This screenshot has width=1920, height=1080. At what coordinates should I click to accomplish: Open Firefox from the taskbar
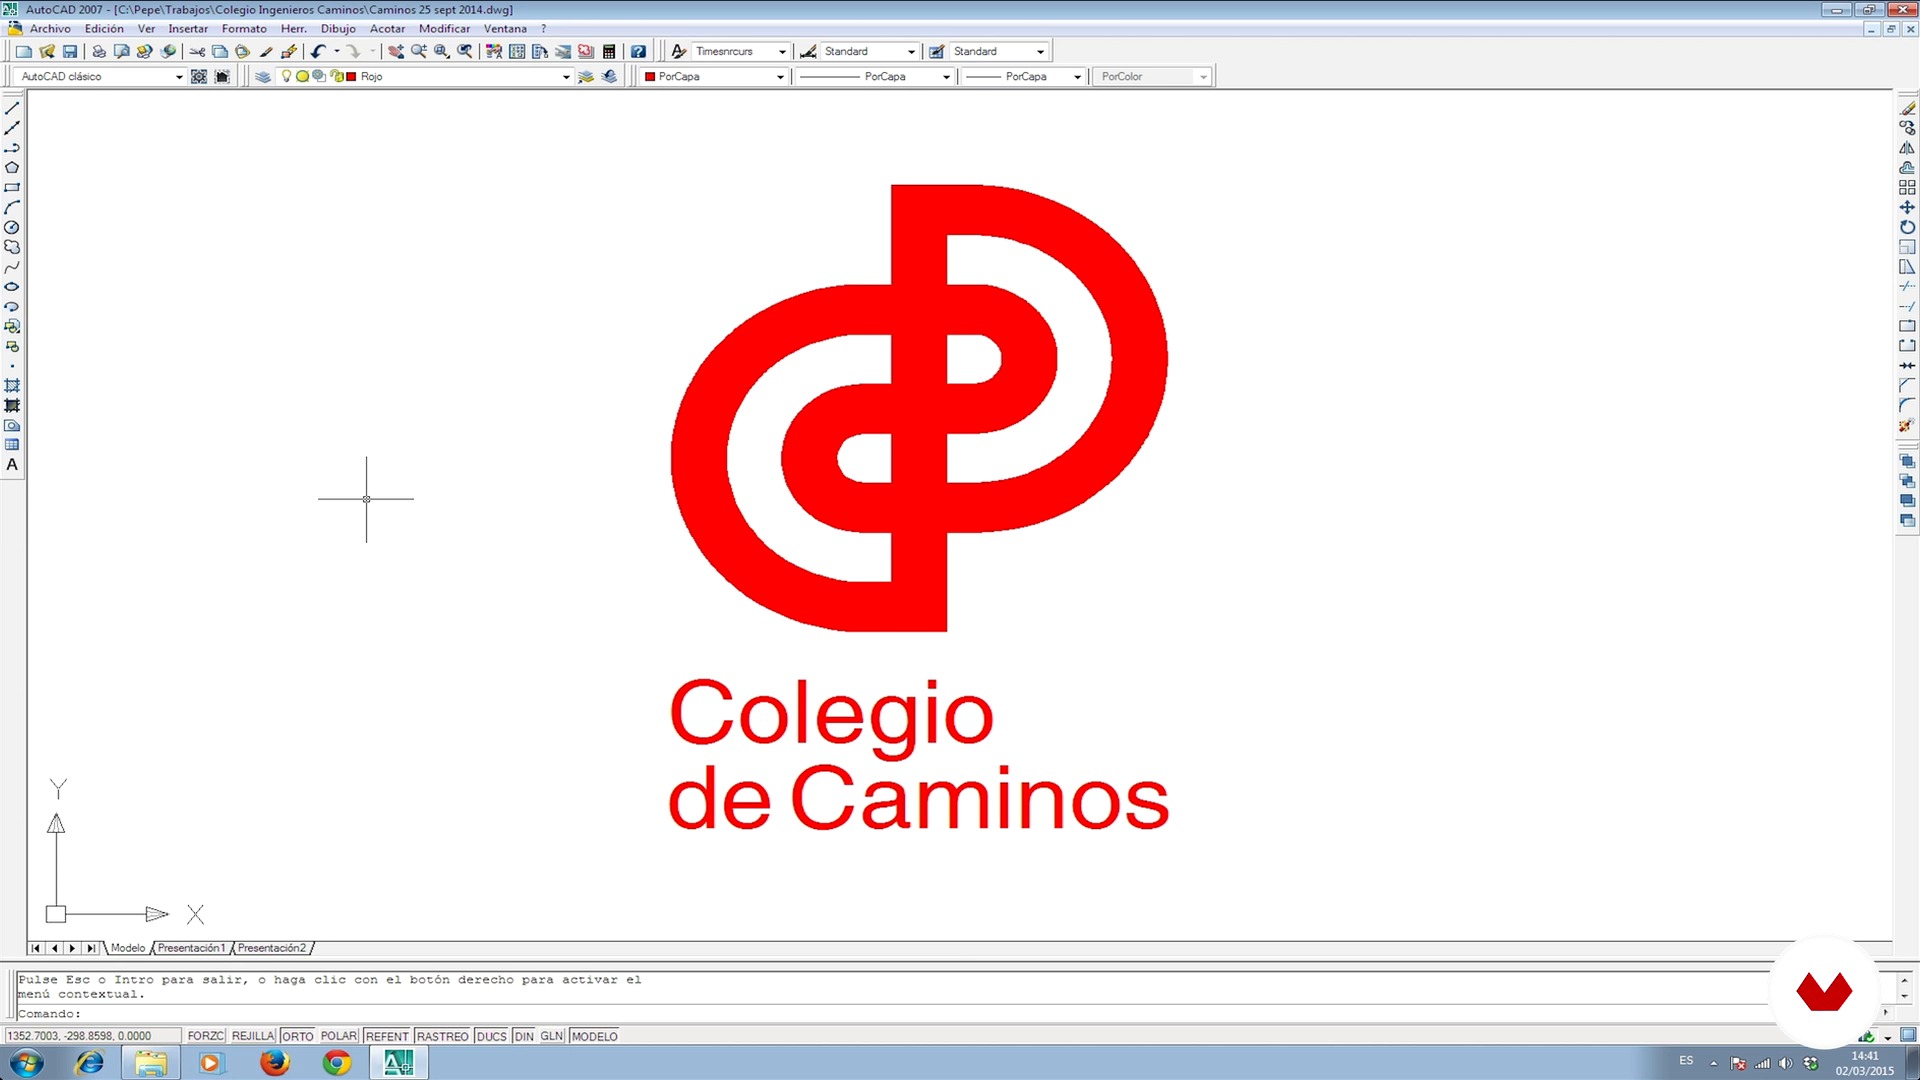click(x=274, y=1062)
